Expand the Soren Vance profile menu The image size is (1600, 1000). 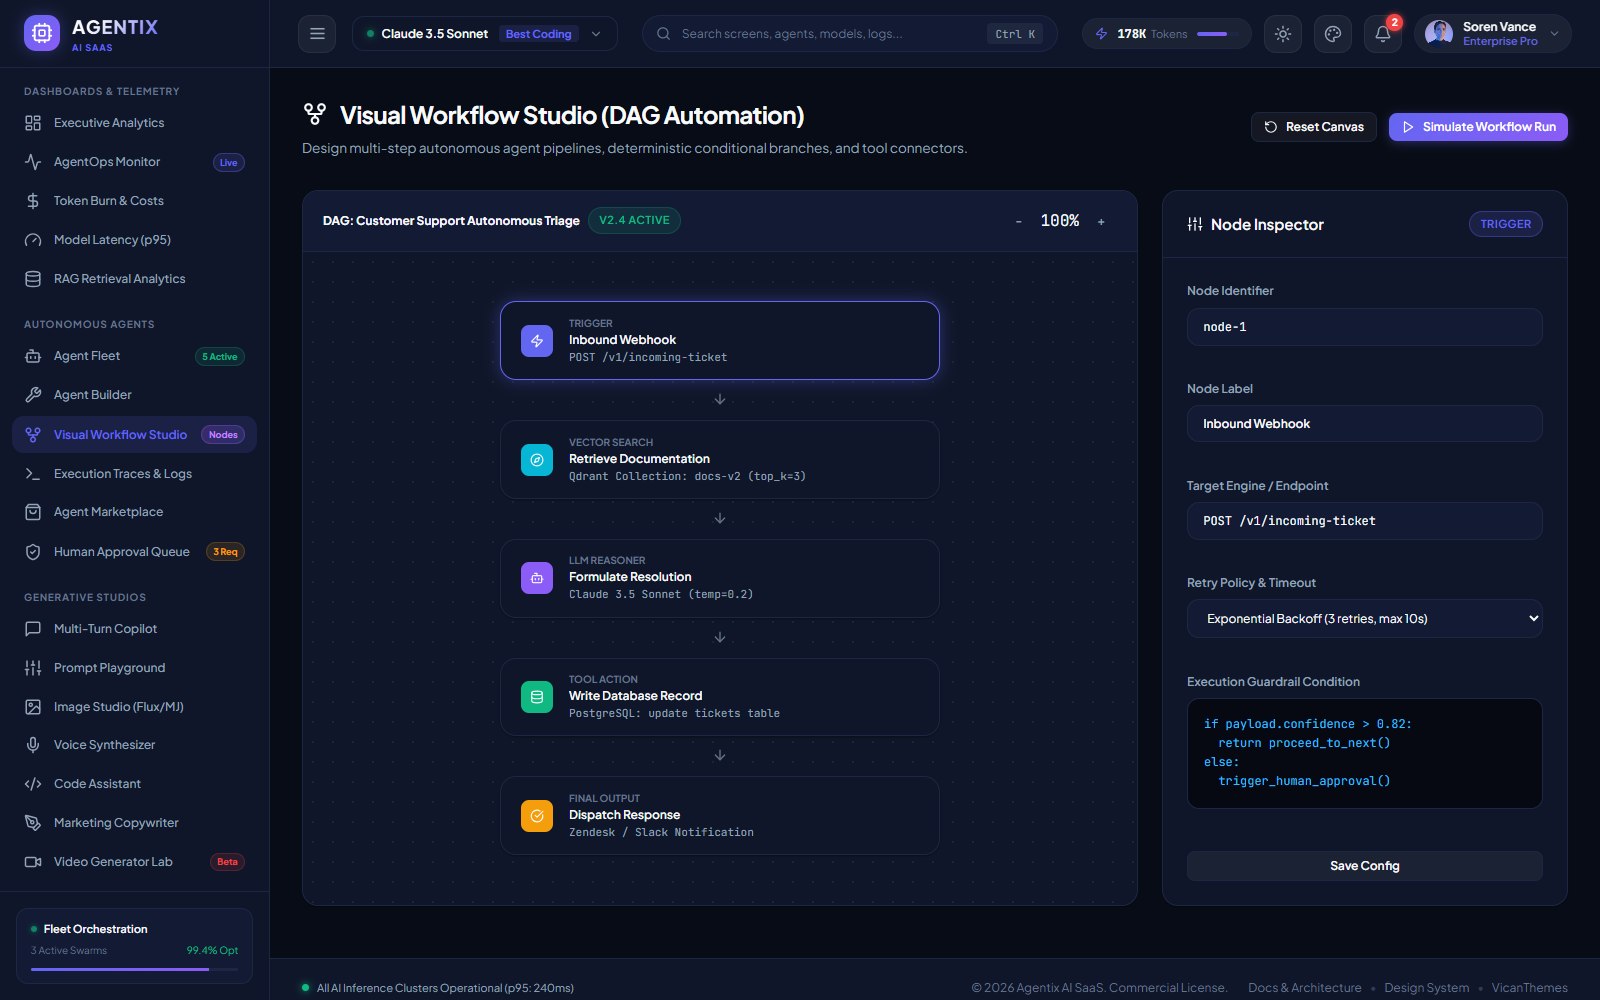click(1493, 34)
